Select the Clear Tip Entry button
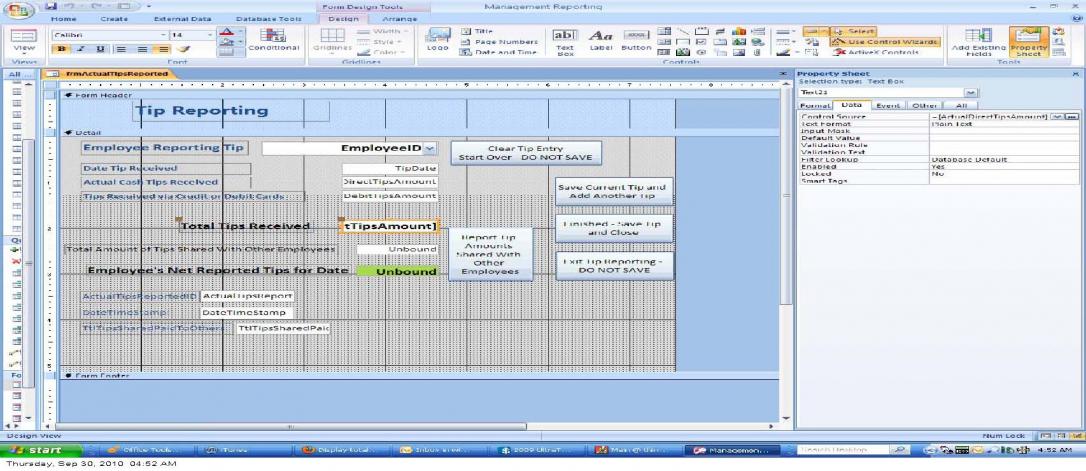1086x471 pixels. (x=526, y=153)
